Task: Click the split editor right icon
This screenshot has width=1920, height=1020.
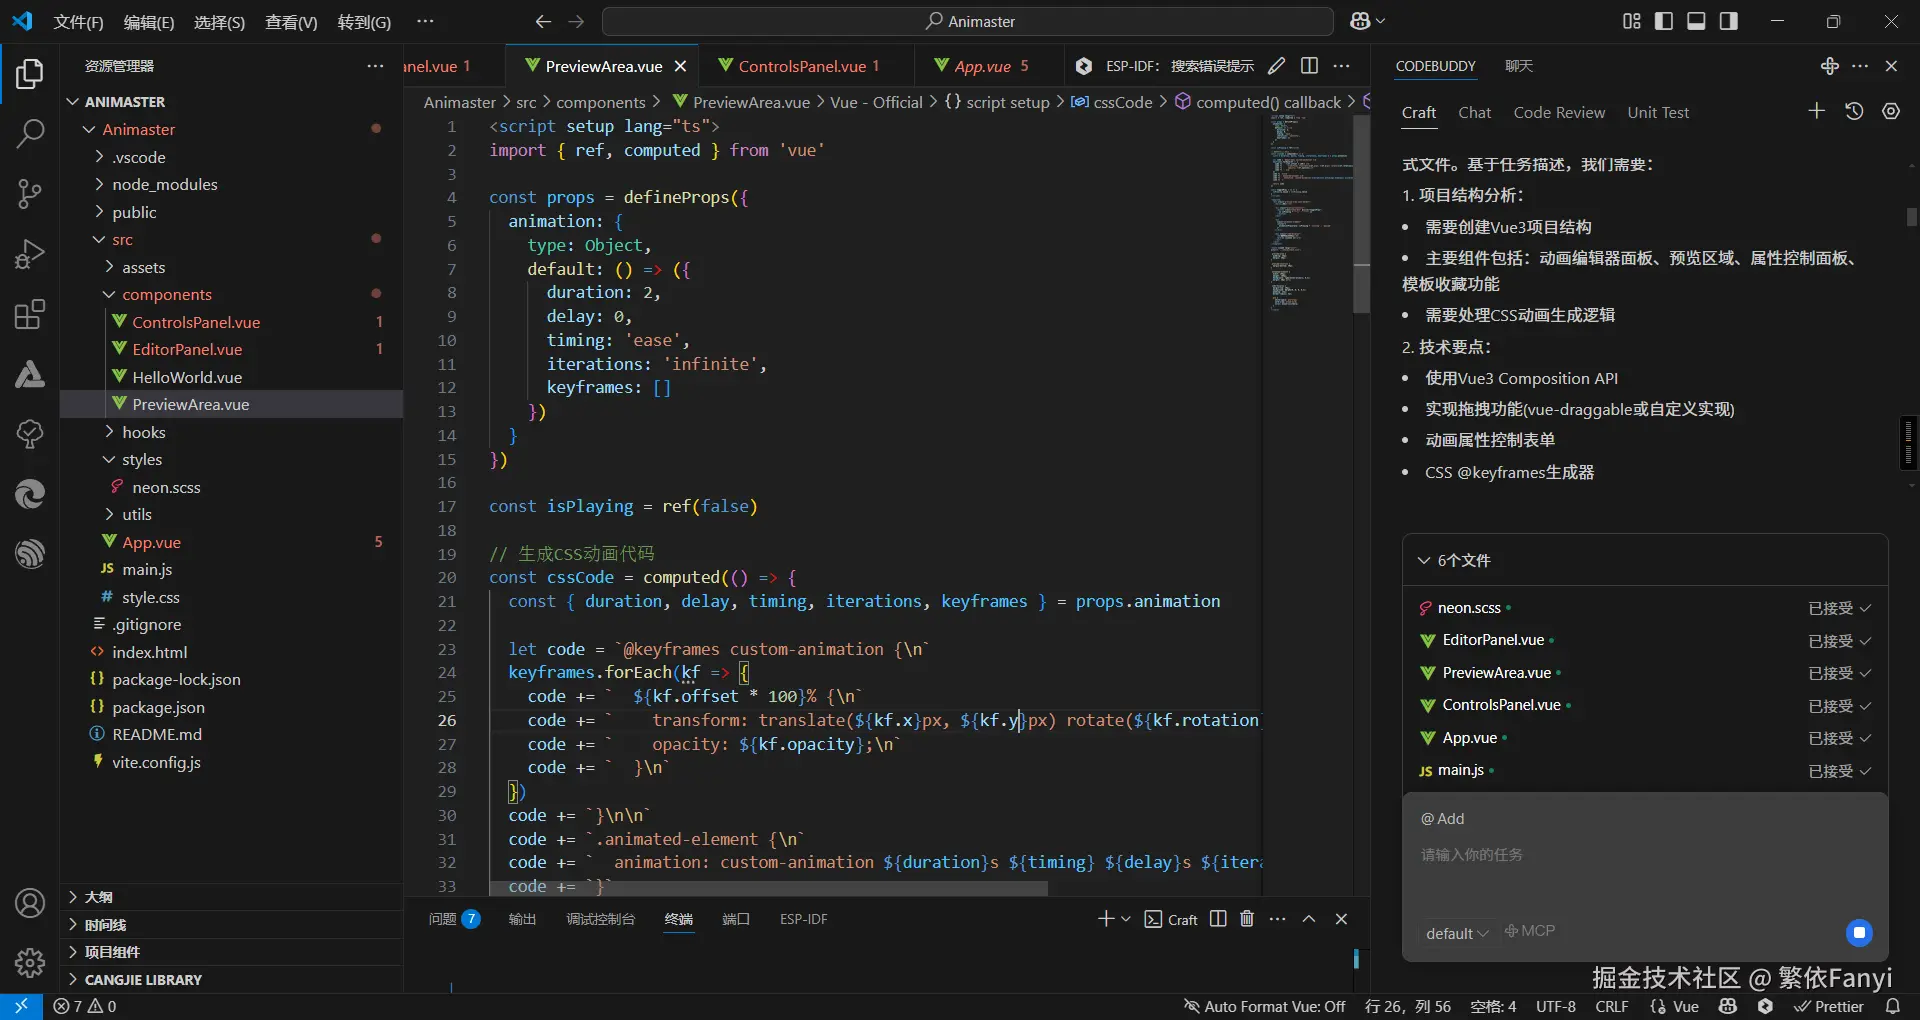Action: point(1309,66)
